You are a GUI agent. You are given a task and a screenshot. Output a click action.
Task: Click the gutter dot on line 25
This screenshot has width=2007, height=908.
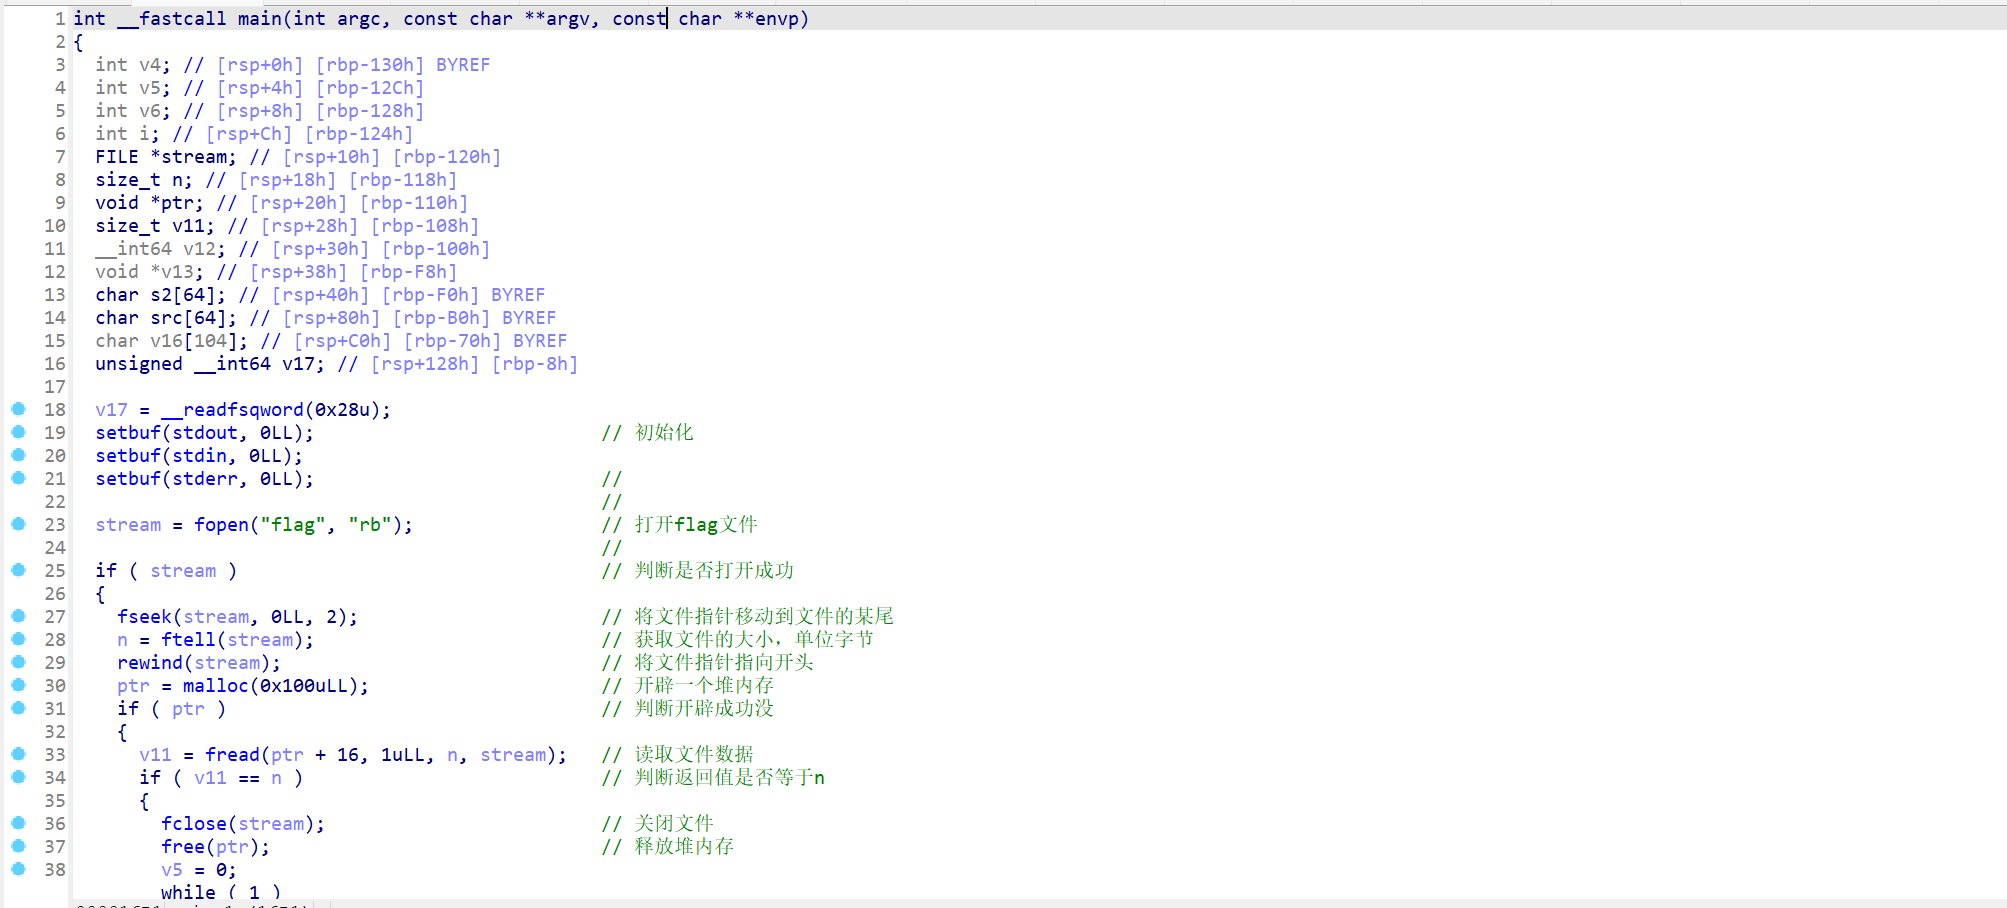(x=18, y=570)
